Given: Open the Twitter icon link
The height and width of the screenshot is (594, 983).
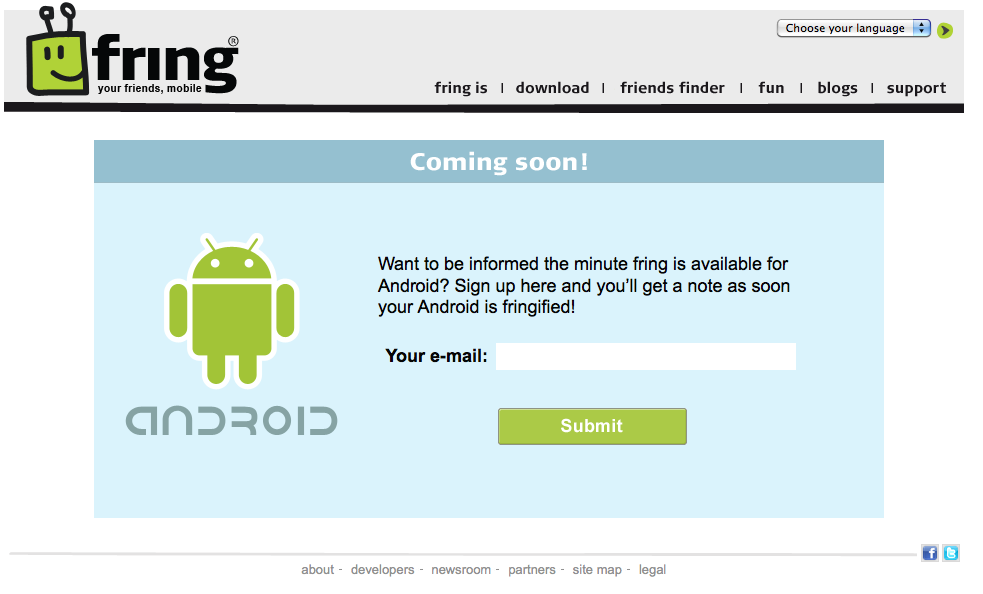Looking at the screenshot, I should (951, 553).
